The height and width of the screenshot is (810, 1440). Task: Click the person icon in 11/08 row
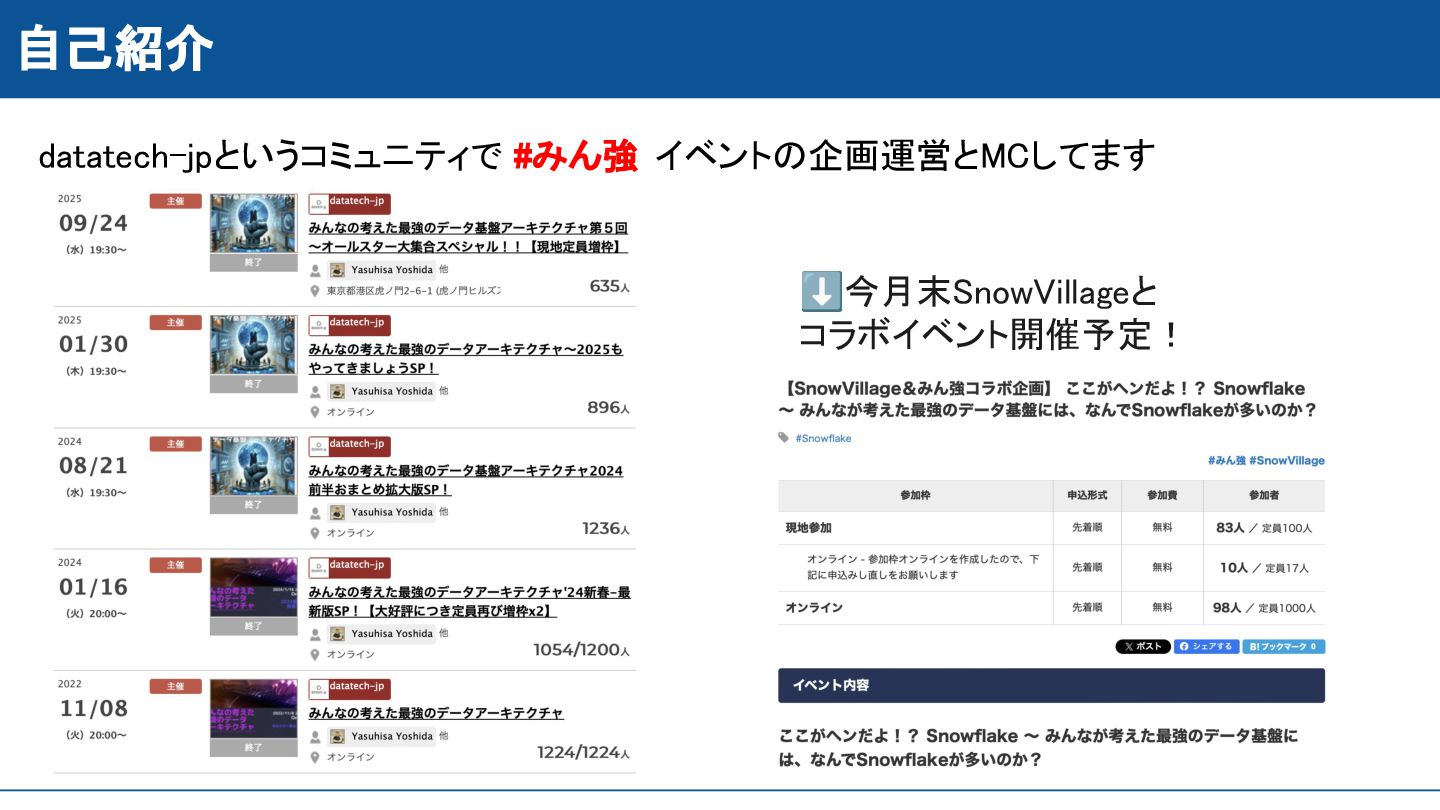click(x=315, y=737)
